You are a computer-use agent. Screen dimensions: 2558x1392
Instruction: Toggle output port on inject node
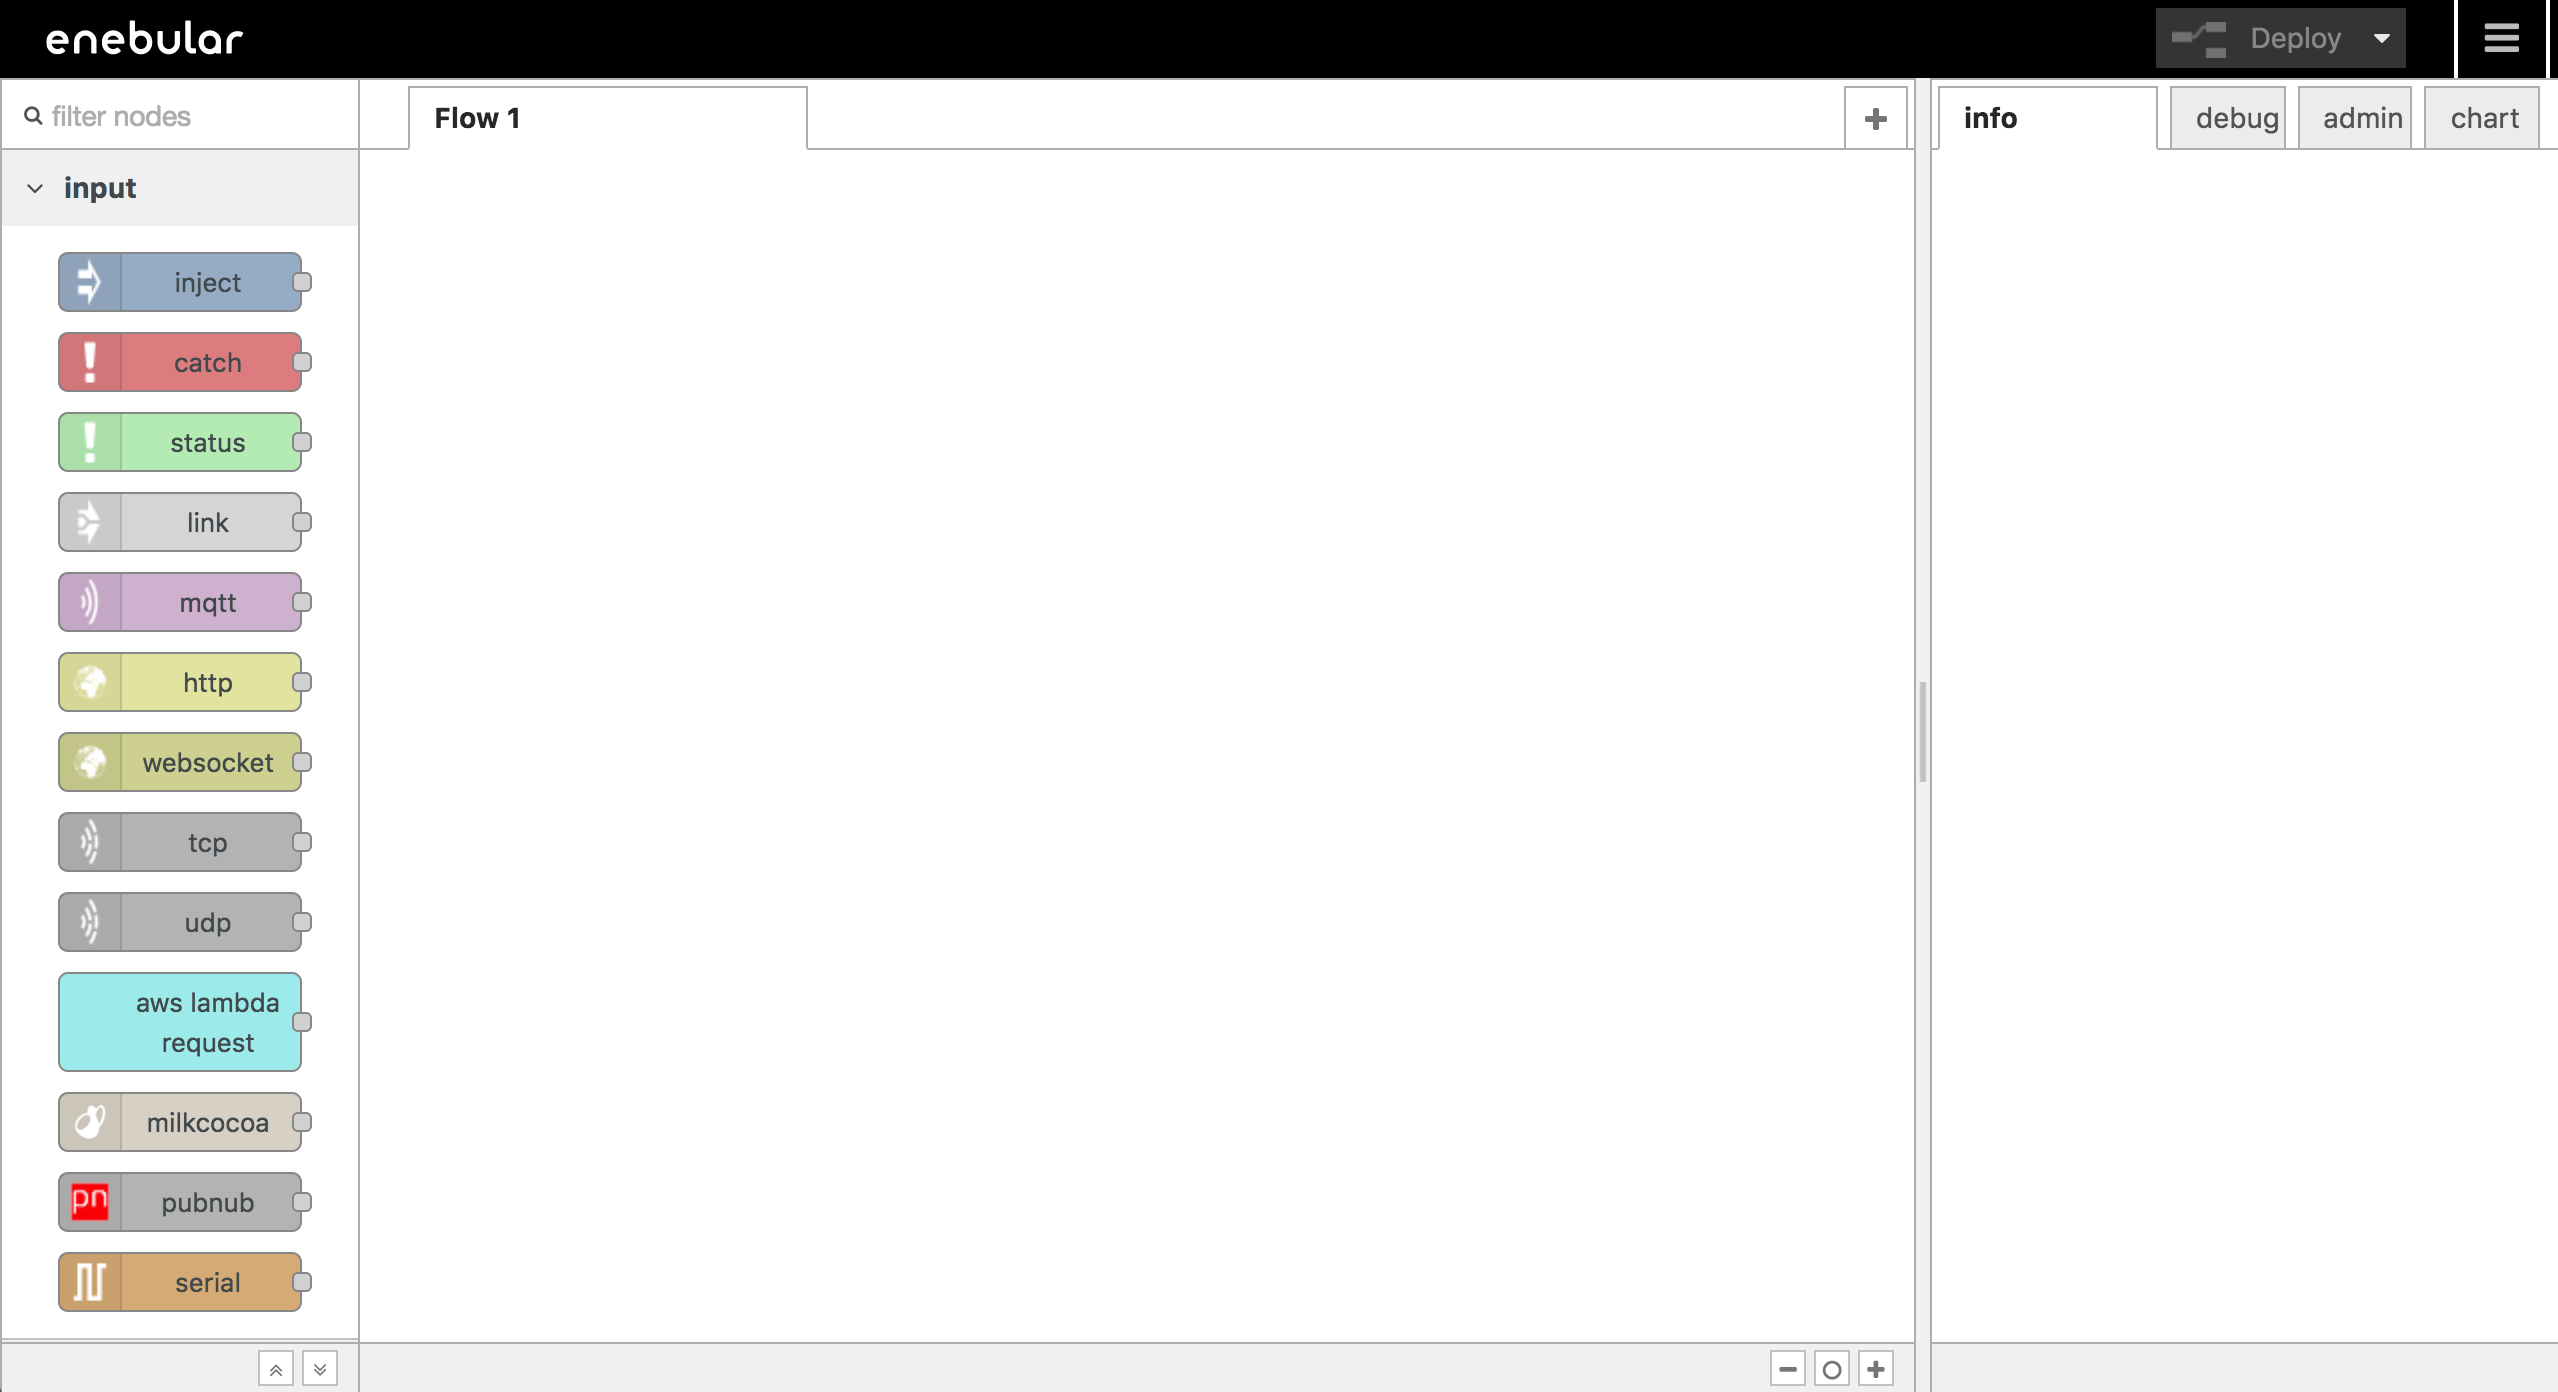pos(300,283)
